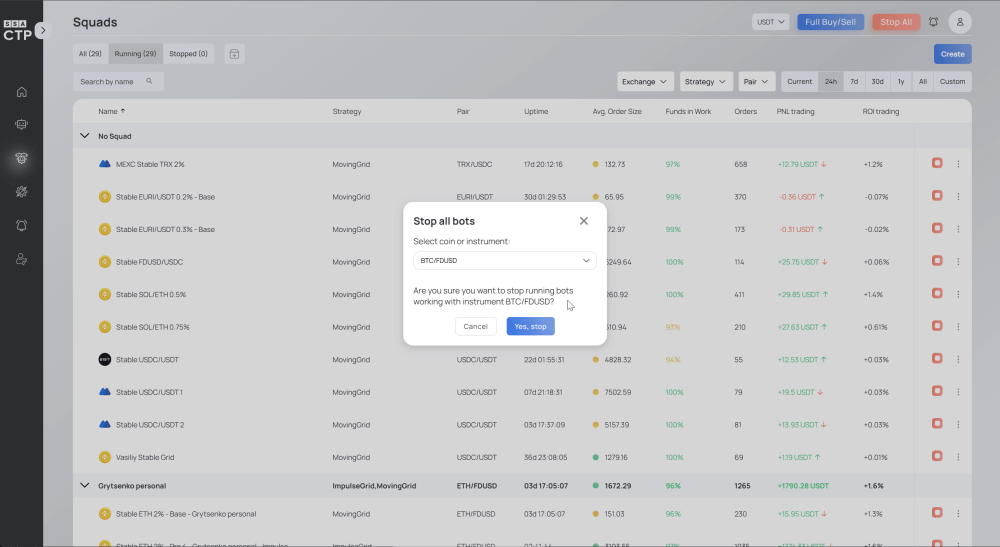Confirm with the Yes, stop button

point(531,326)
